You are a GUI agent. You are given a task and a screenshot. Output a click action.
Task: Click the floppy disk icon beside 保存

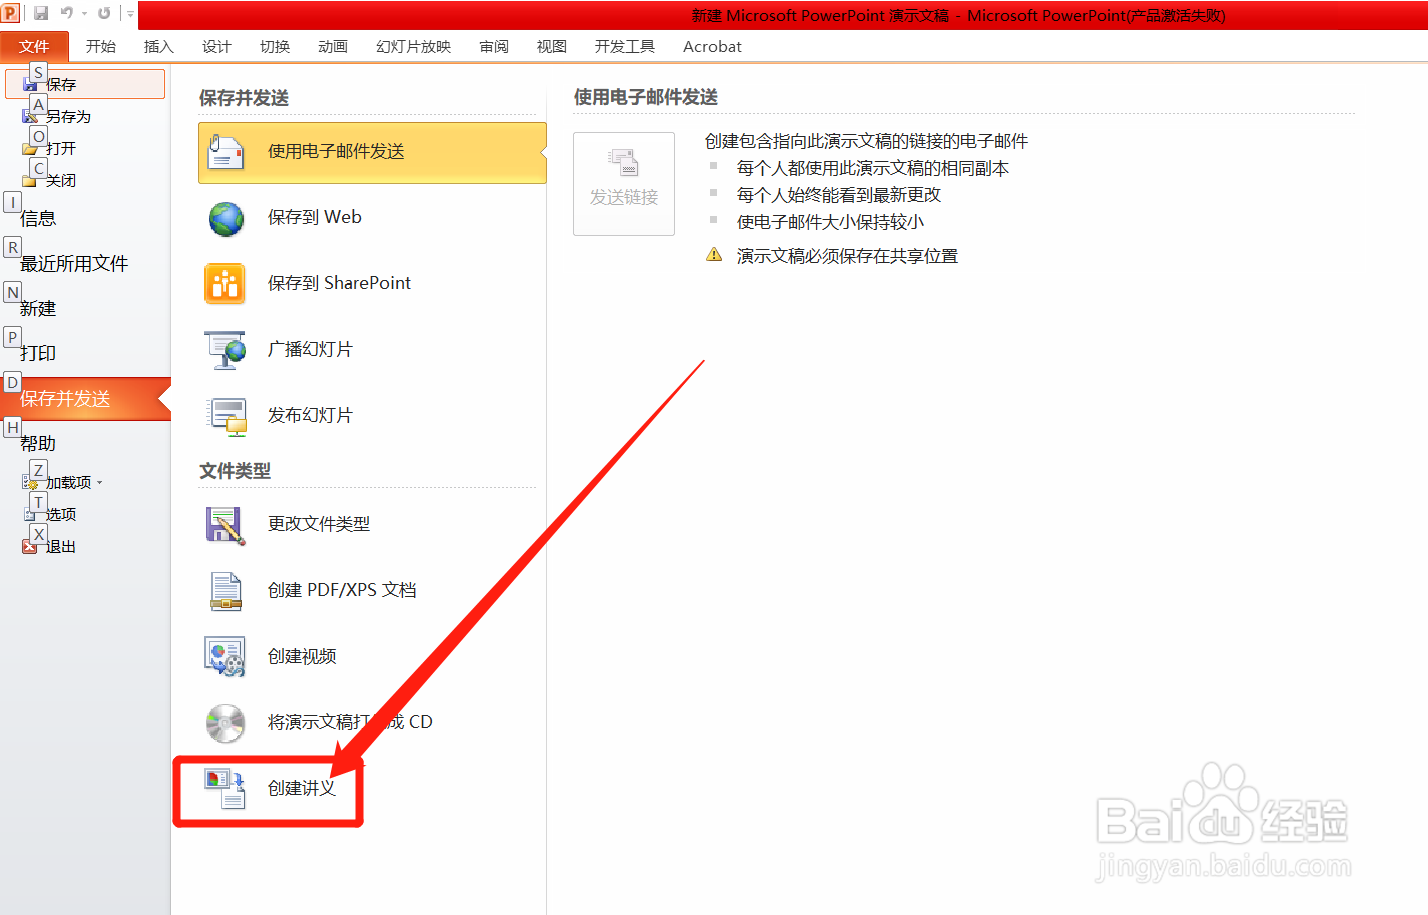click(30, 85)
